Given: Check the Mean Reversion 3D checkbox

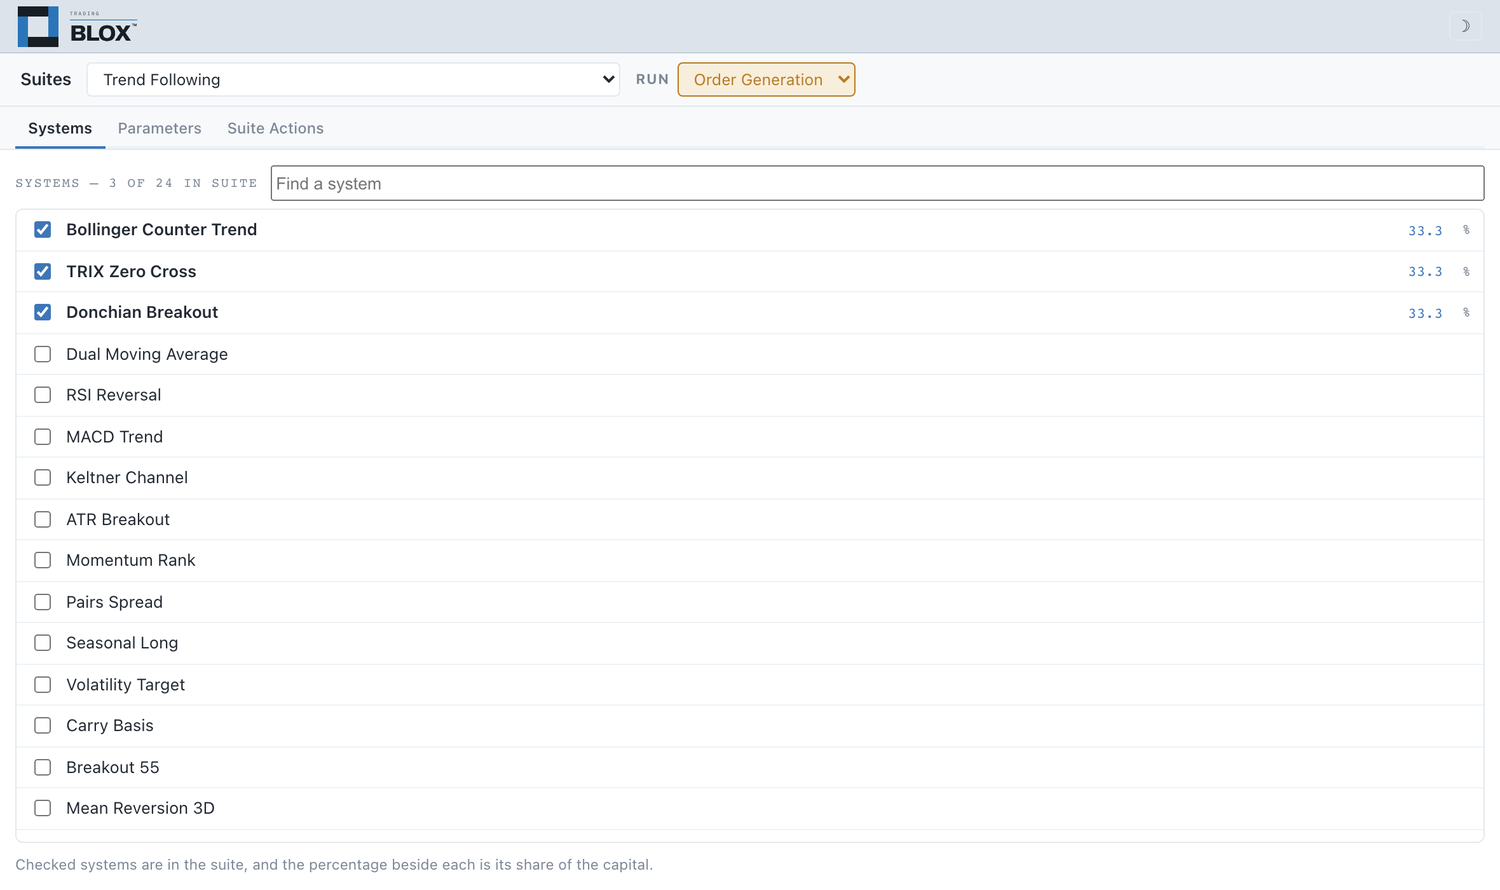Looking at the screenshot, I should (x=43, y=808).
